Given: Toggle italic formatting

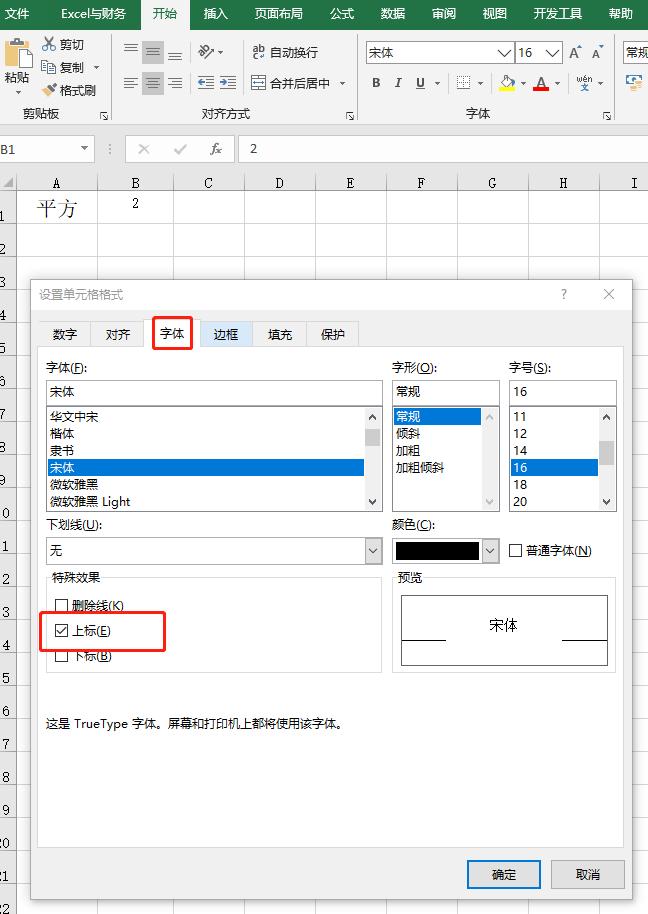Looking at the screenshot, I should coord(398,83).
